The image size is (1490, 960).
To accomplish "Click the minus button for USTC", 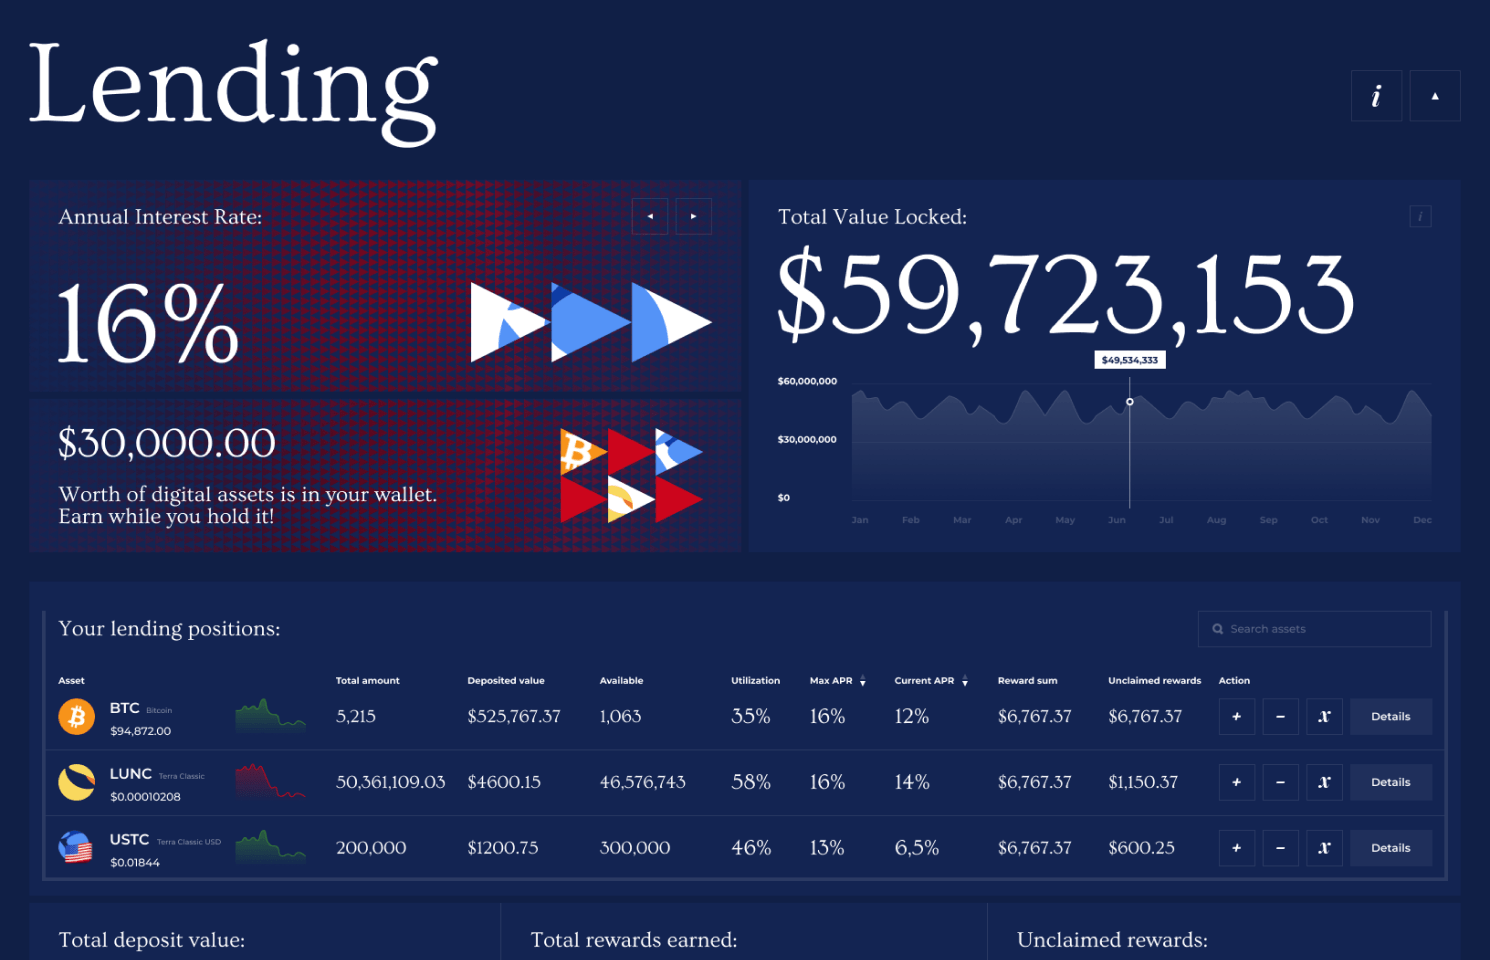I will pos(1280,848).
